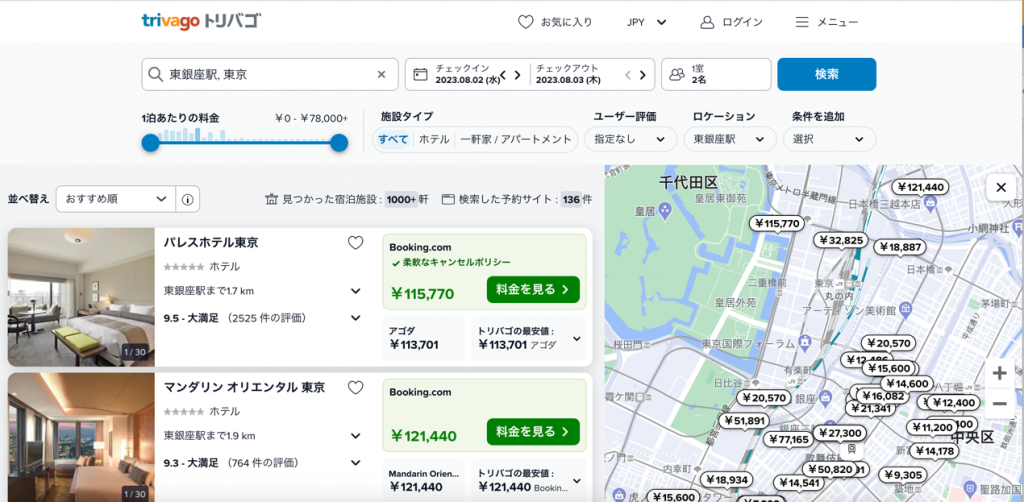Click 料金を見る for ¥115,770 deal
1024x502 pixels.
533,290
